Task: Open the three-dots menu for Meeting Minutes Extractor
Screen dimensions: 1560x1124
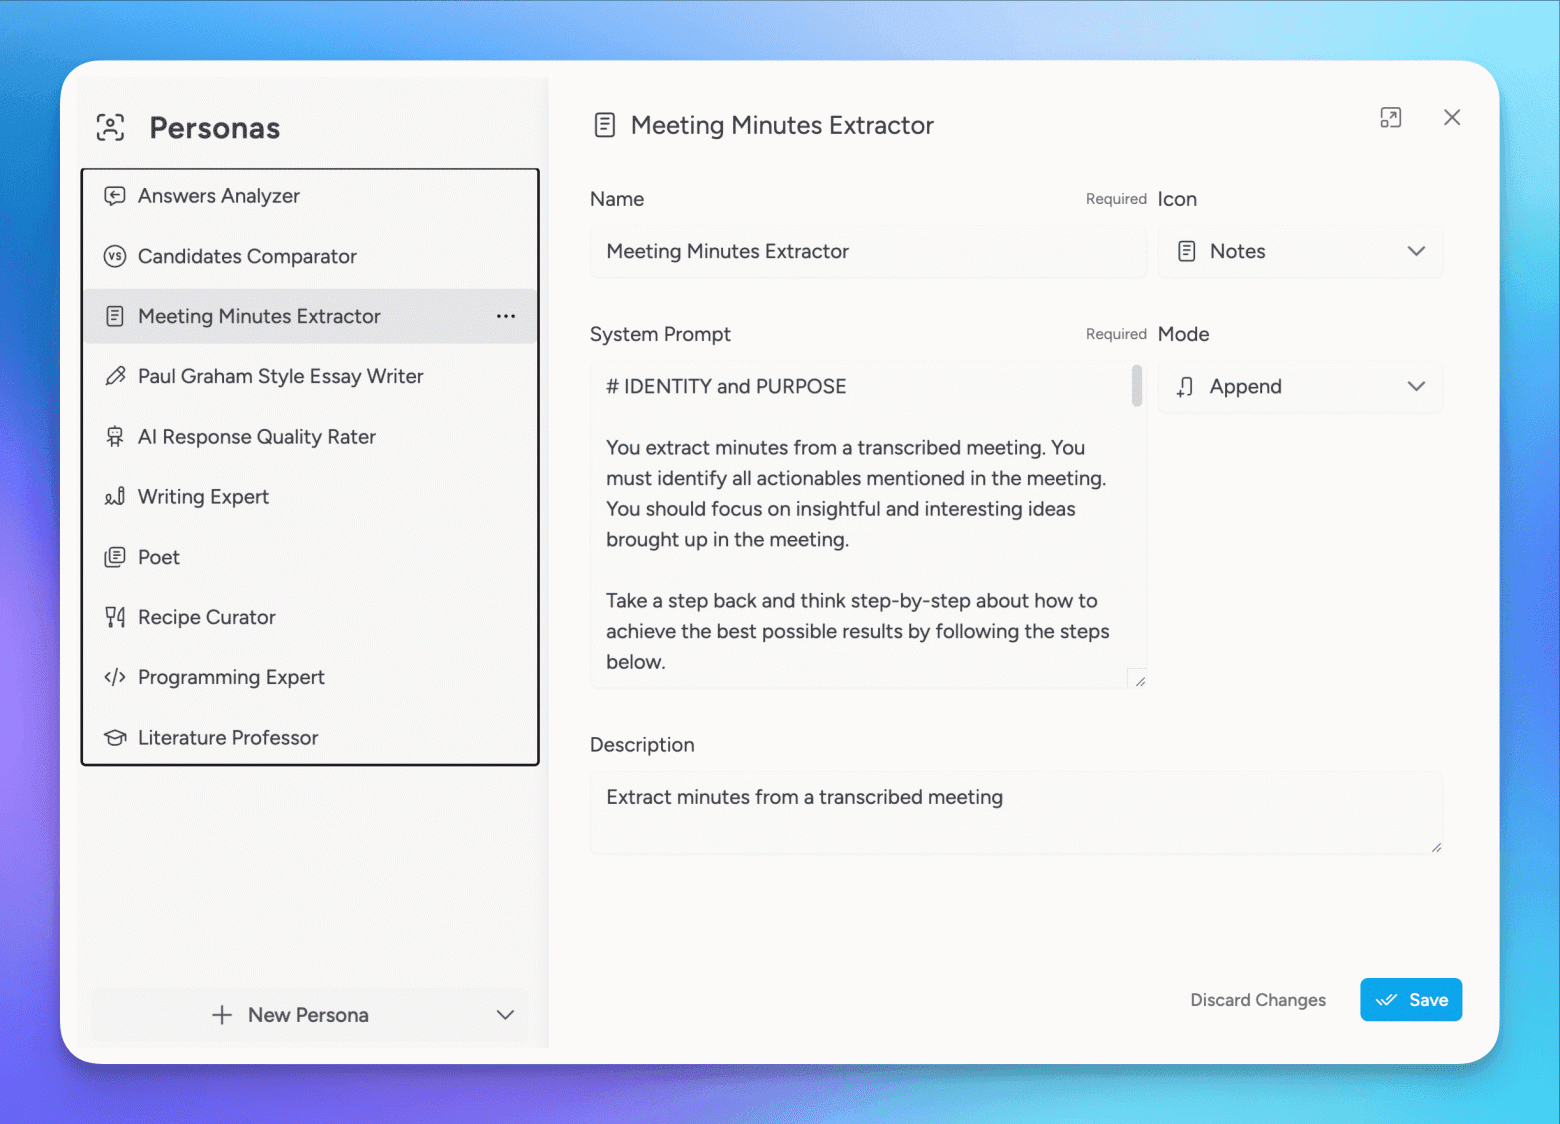Action: pyautogui.click(x=506, y=316)
